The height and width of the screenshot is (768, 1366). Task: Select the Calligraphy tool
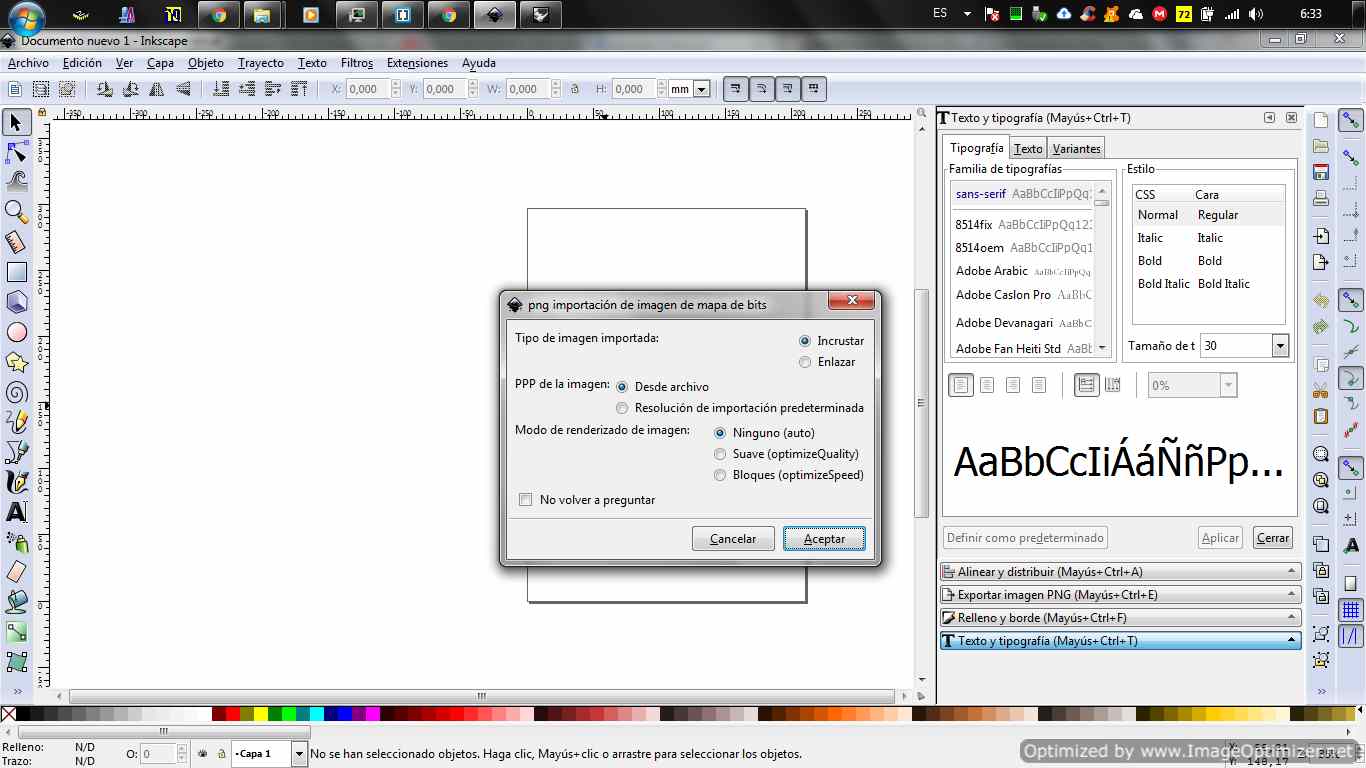16,482
